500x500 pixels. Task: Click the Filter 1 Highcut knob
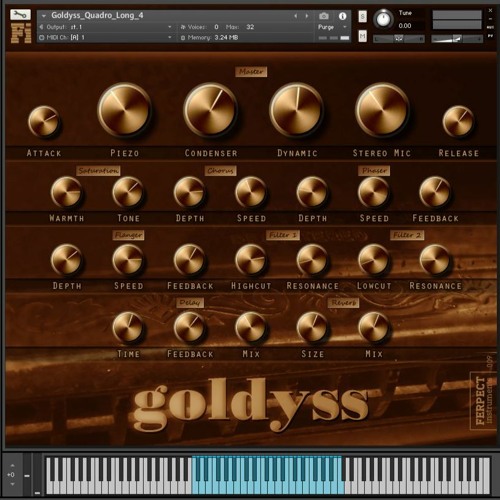tap(251, 260)
